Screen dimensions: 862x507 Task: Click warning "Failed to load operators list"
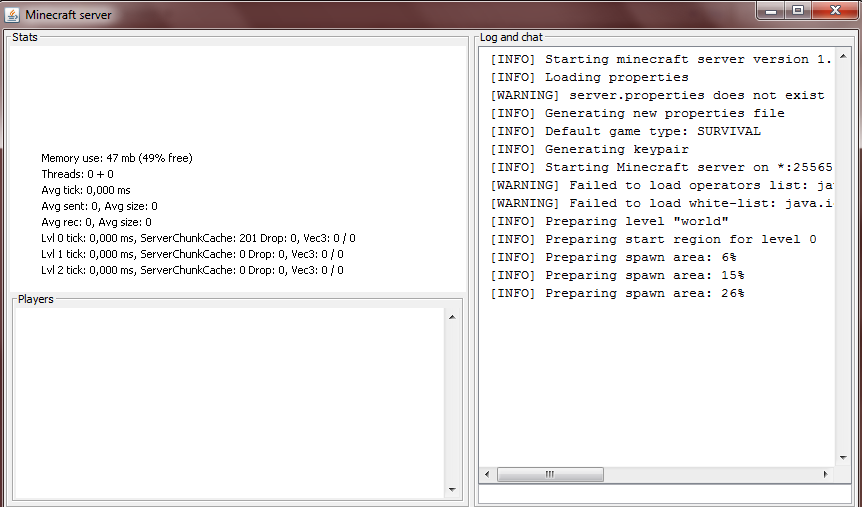pos(661,186)
